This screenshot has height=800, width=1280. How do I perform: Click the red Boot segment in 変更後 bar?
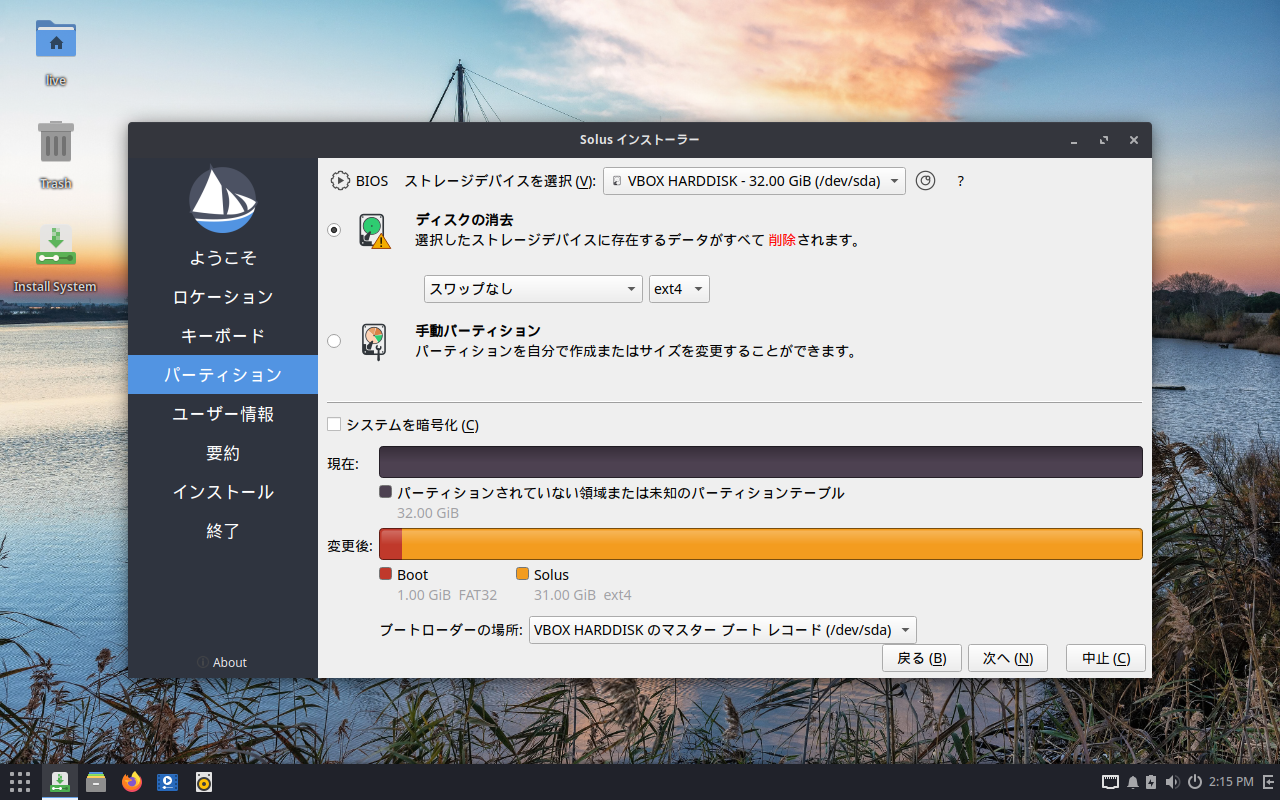click(x=391, y=544)
